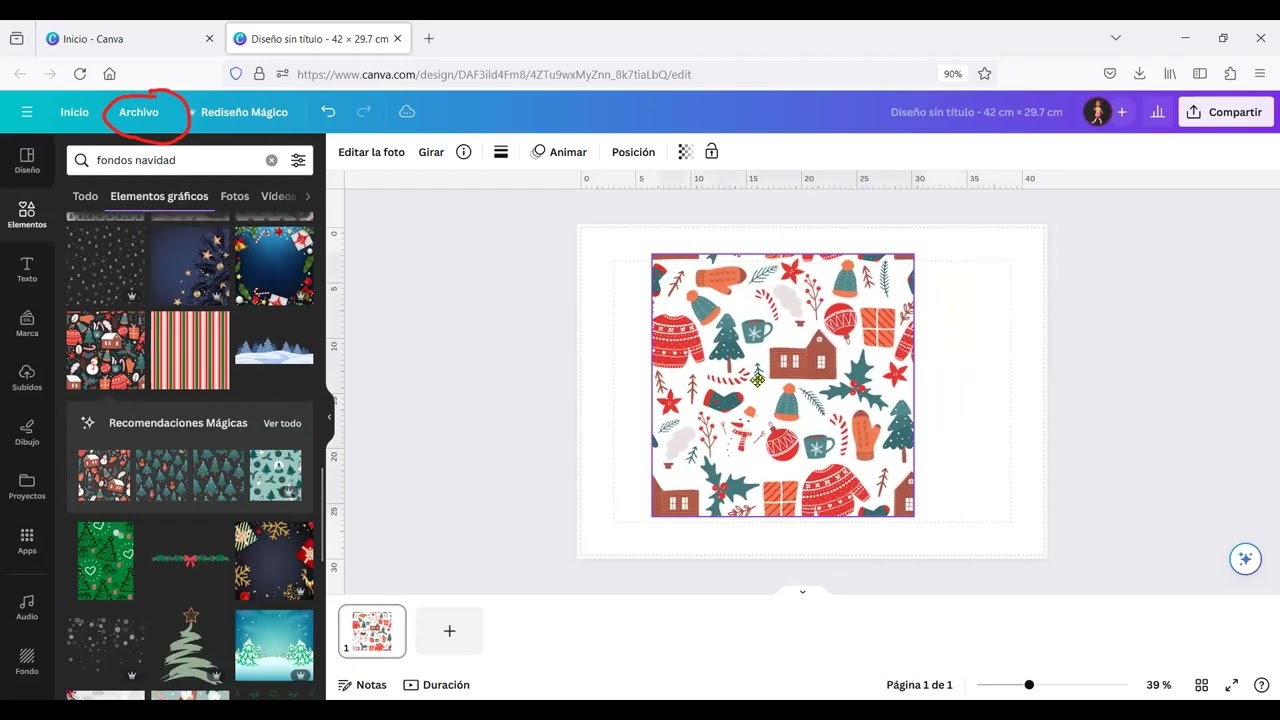Screen dimensions: 1280x720
Task: Bookmark this page with the star
Action: [984, 74]
